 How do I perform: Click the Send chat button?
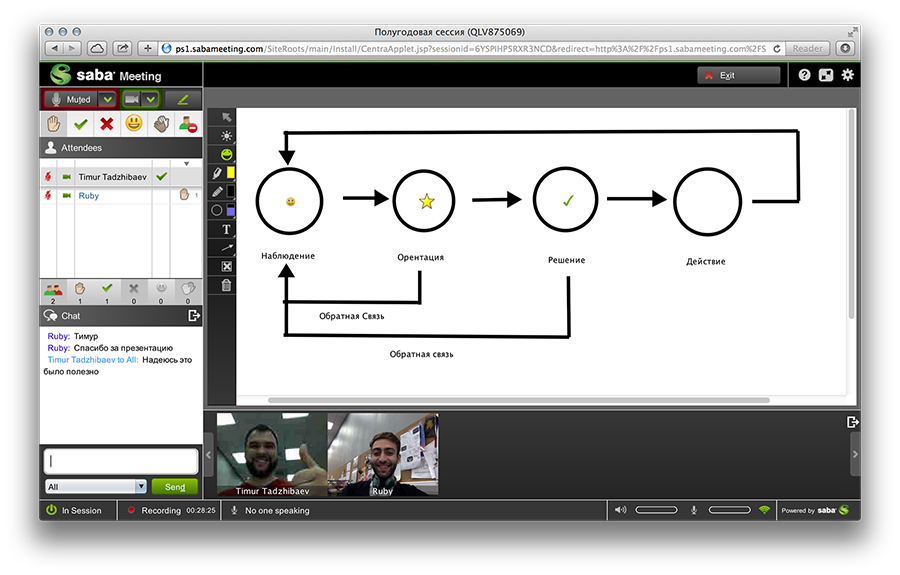pyautogui.click(x=175, y=487)
